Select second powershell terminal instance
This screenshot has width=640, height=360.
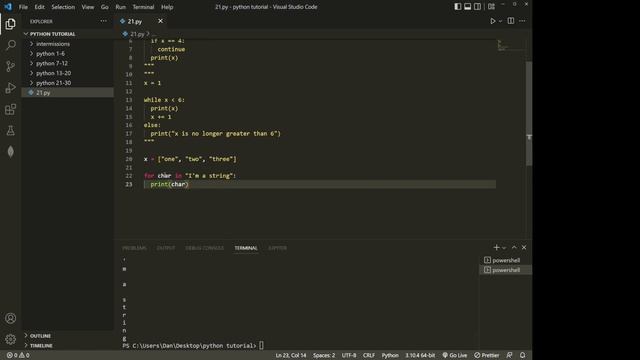click(x=505, y=270)
